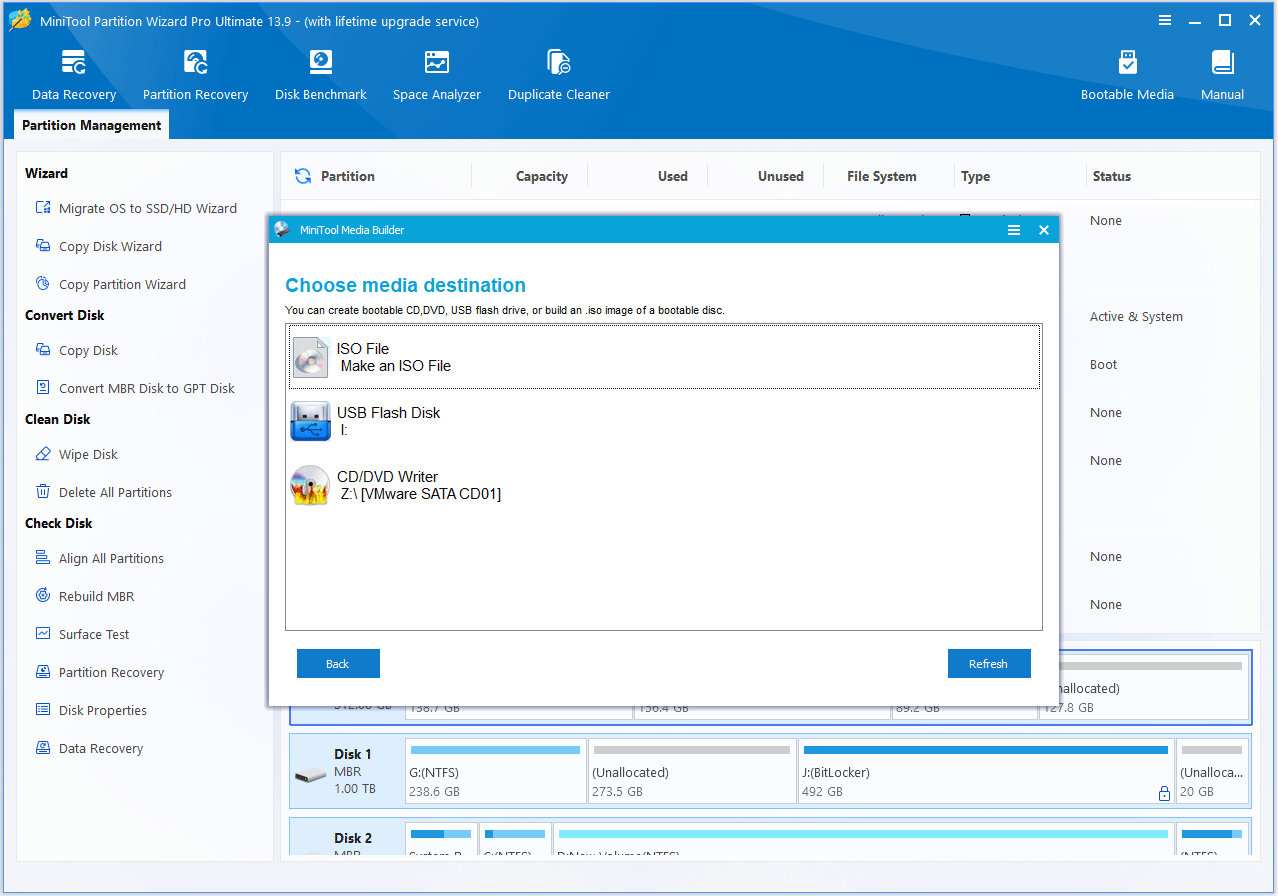Click the Check Disk section heading
The width and height of the screenshot is (1278, 896).
[58, 523]
